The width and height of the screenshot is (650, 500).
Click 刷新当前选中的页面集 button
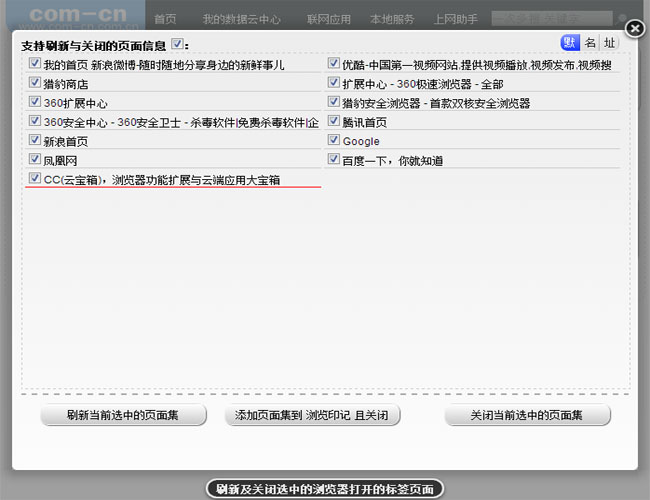coord(123,415)
